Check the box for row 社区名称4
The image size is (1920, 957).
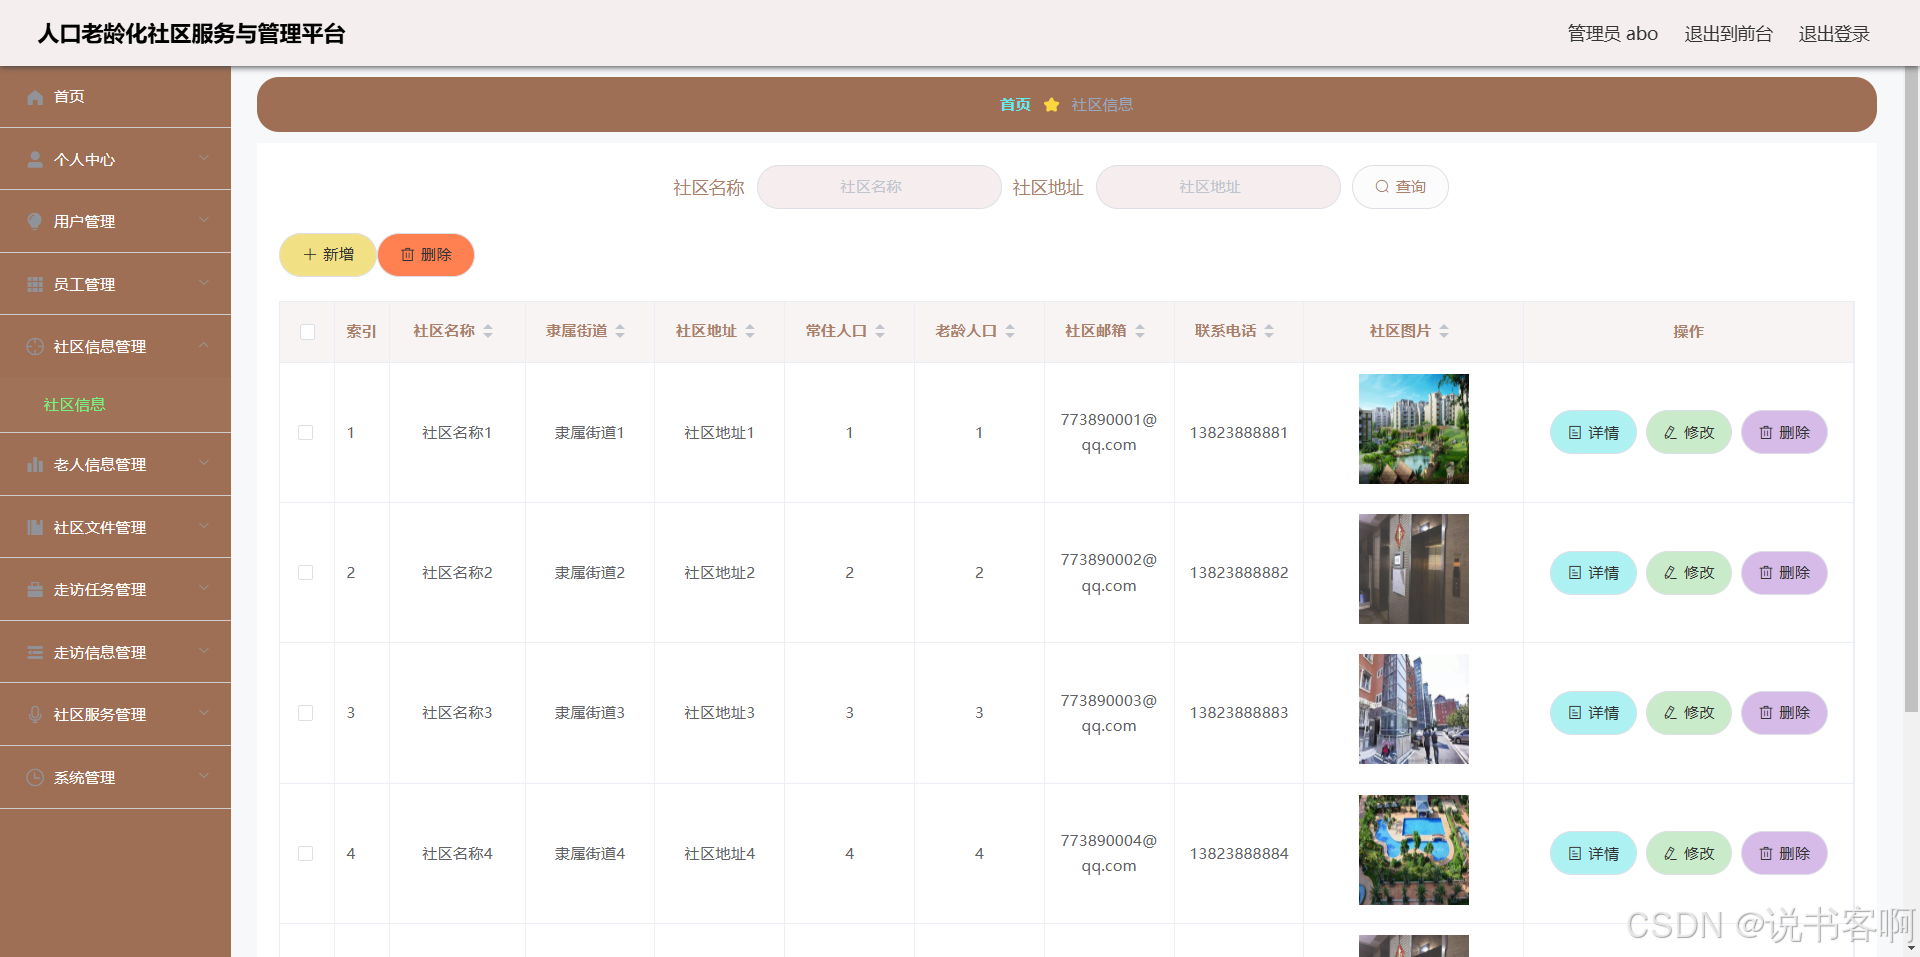(306, 853)
